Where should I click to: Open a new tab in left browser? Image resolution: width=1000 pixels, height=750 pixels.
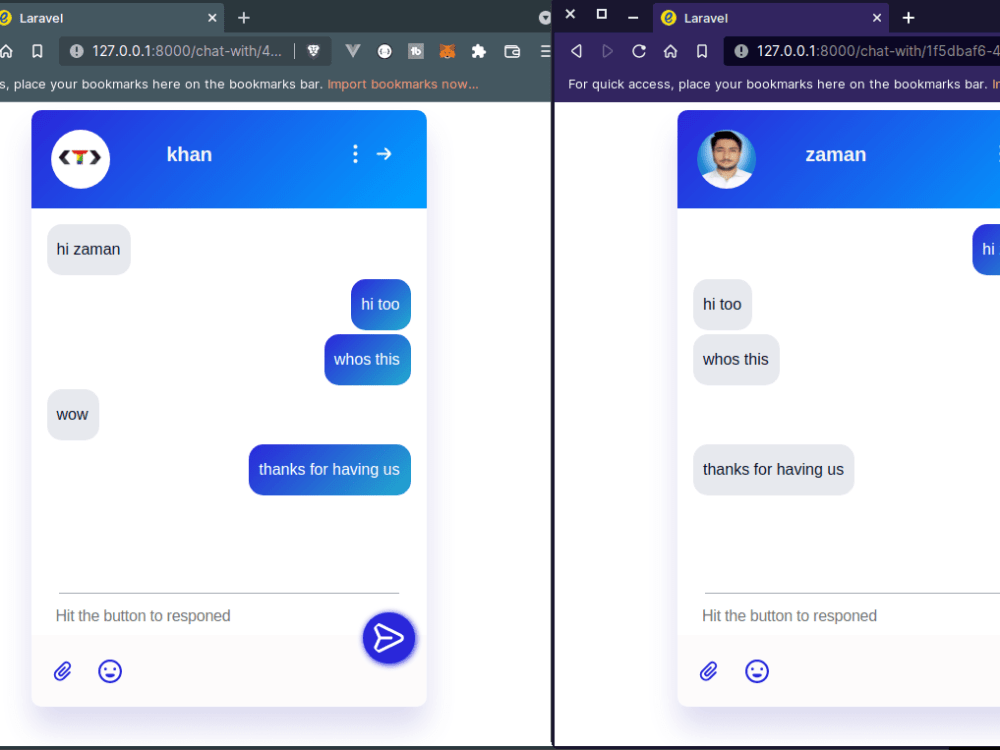(x=244, y=18)
